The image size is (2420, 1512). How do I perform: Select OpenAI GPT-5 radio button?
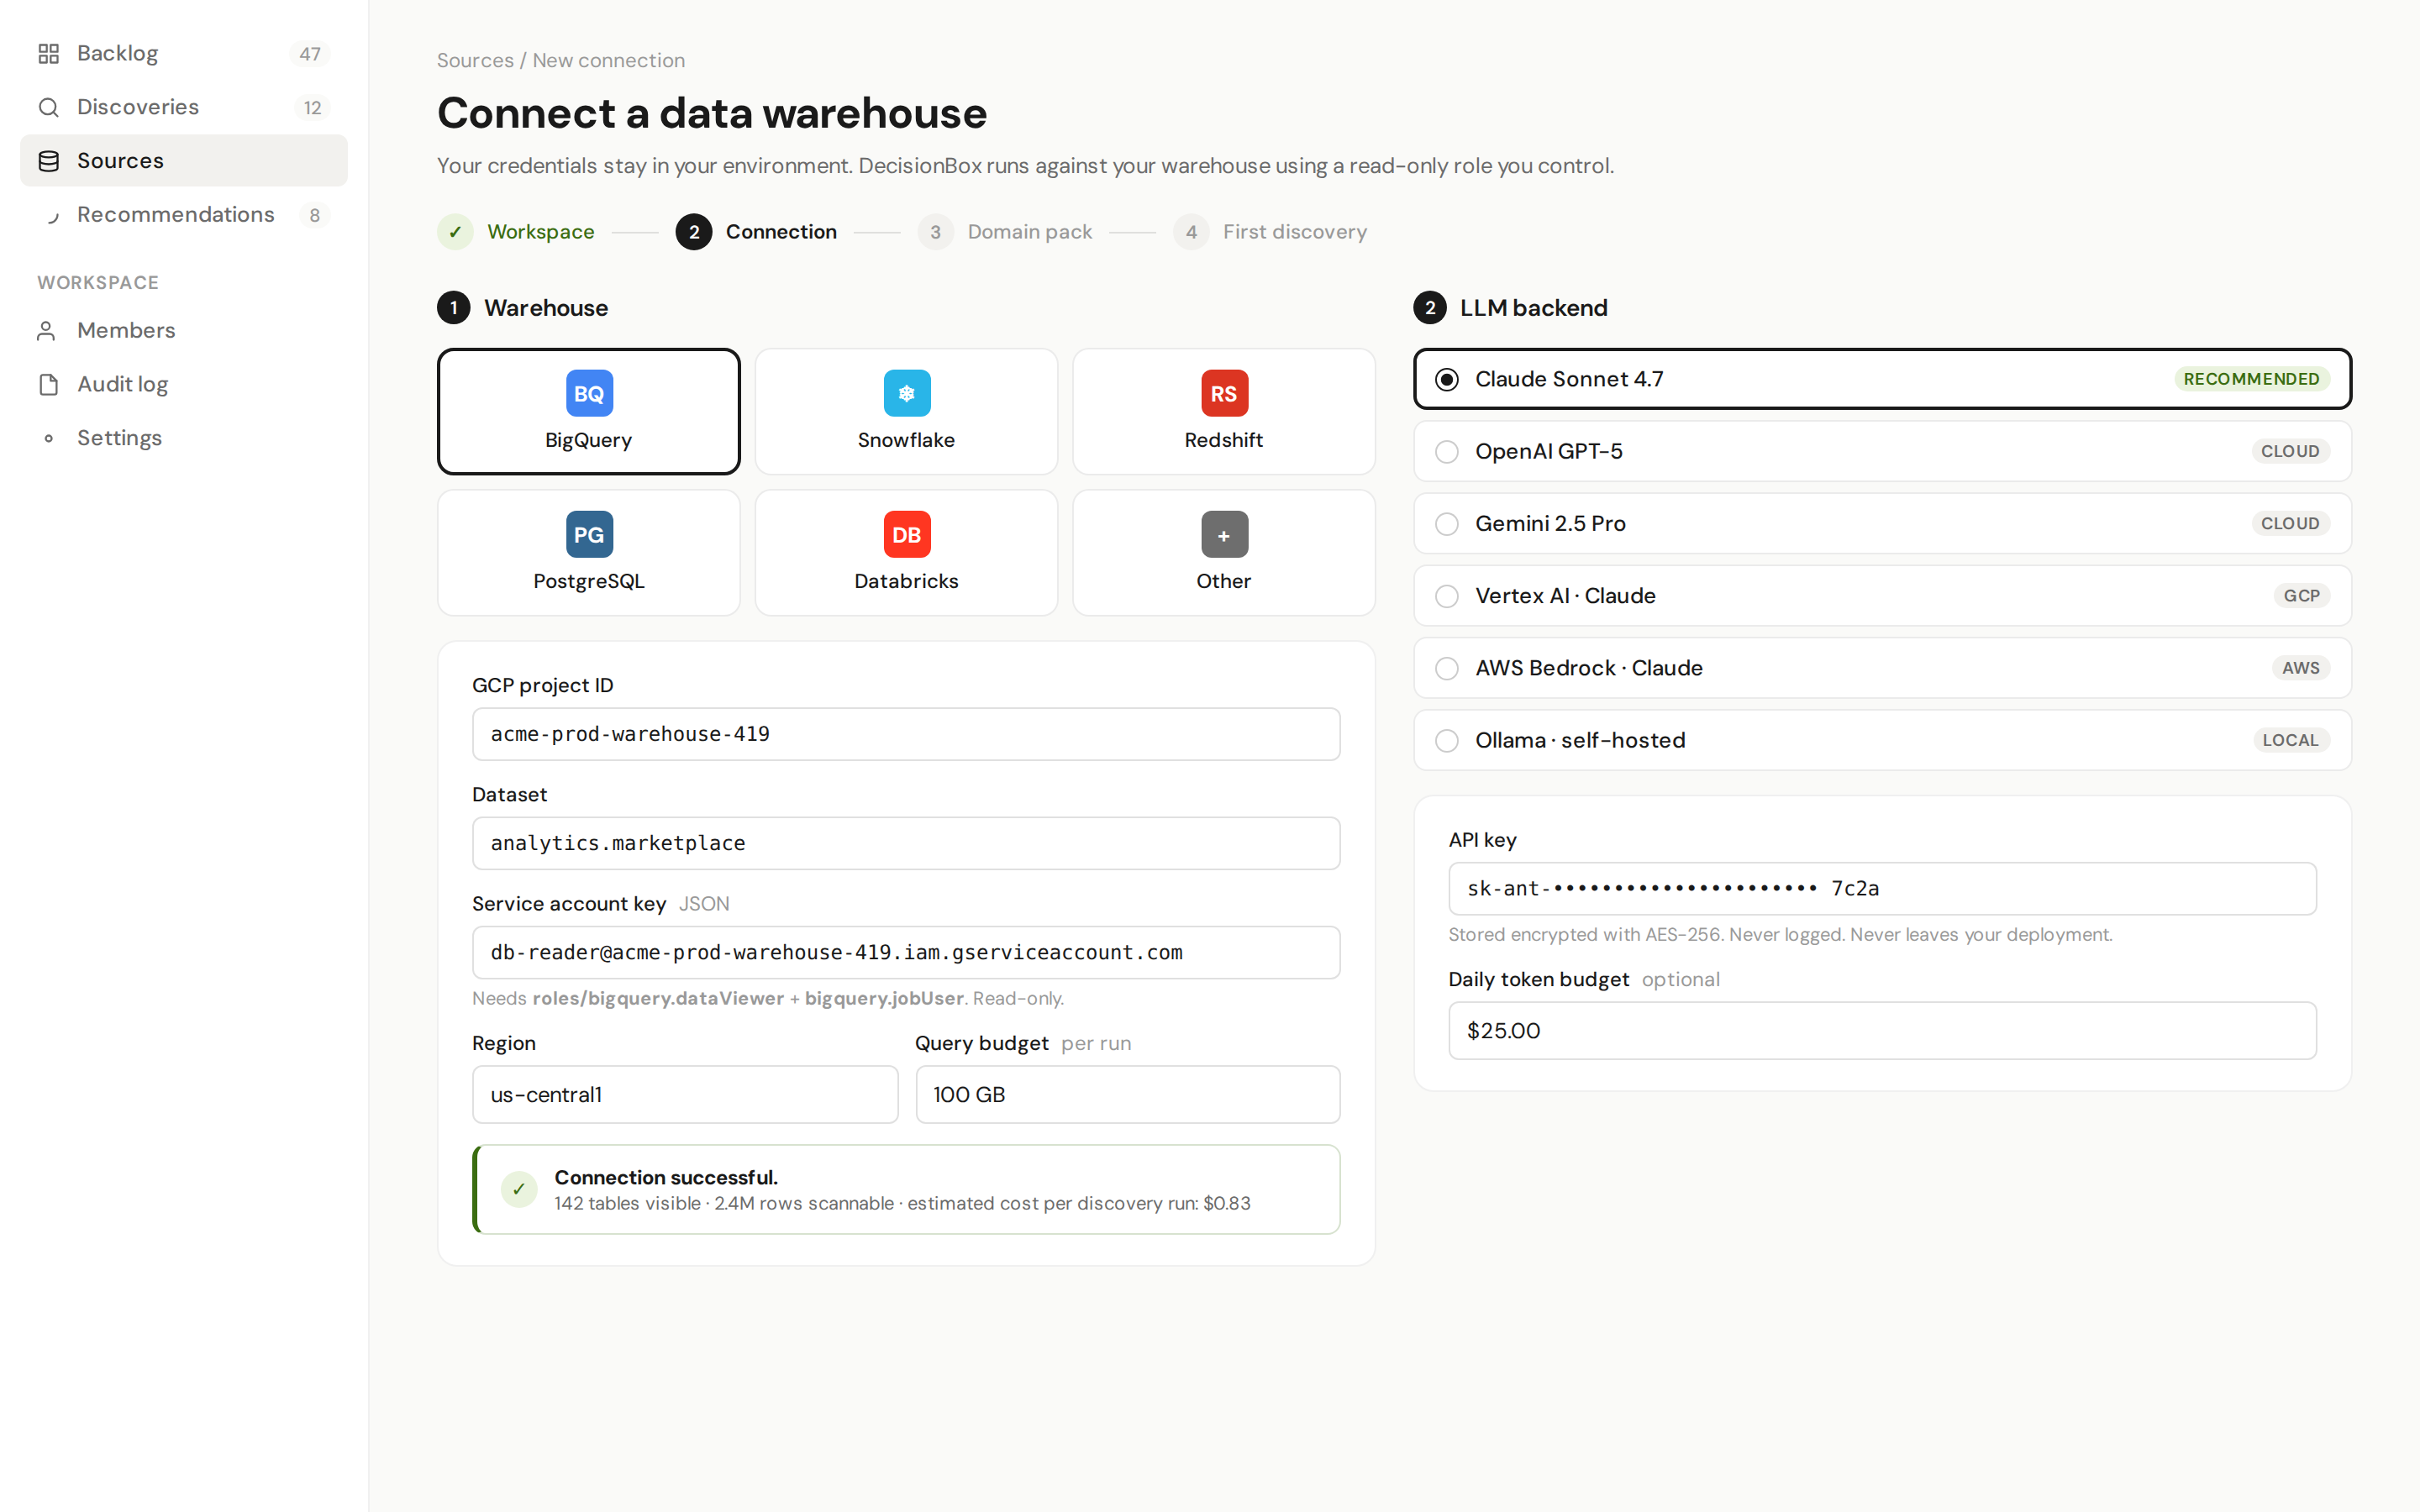(x=1446, y=452)
